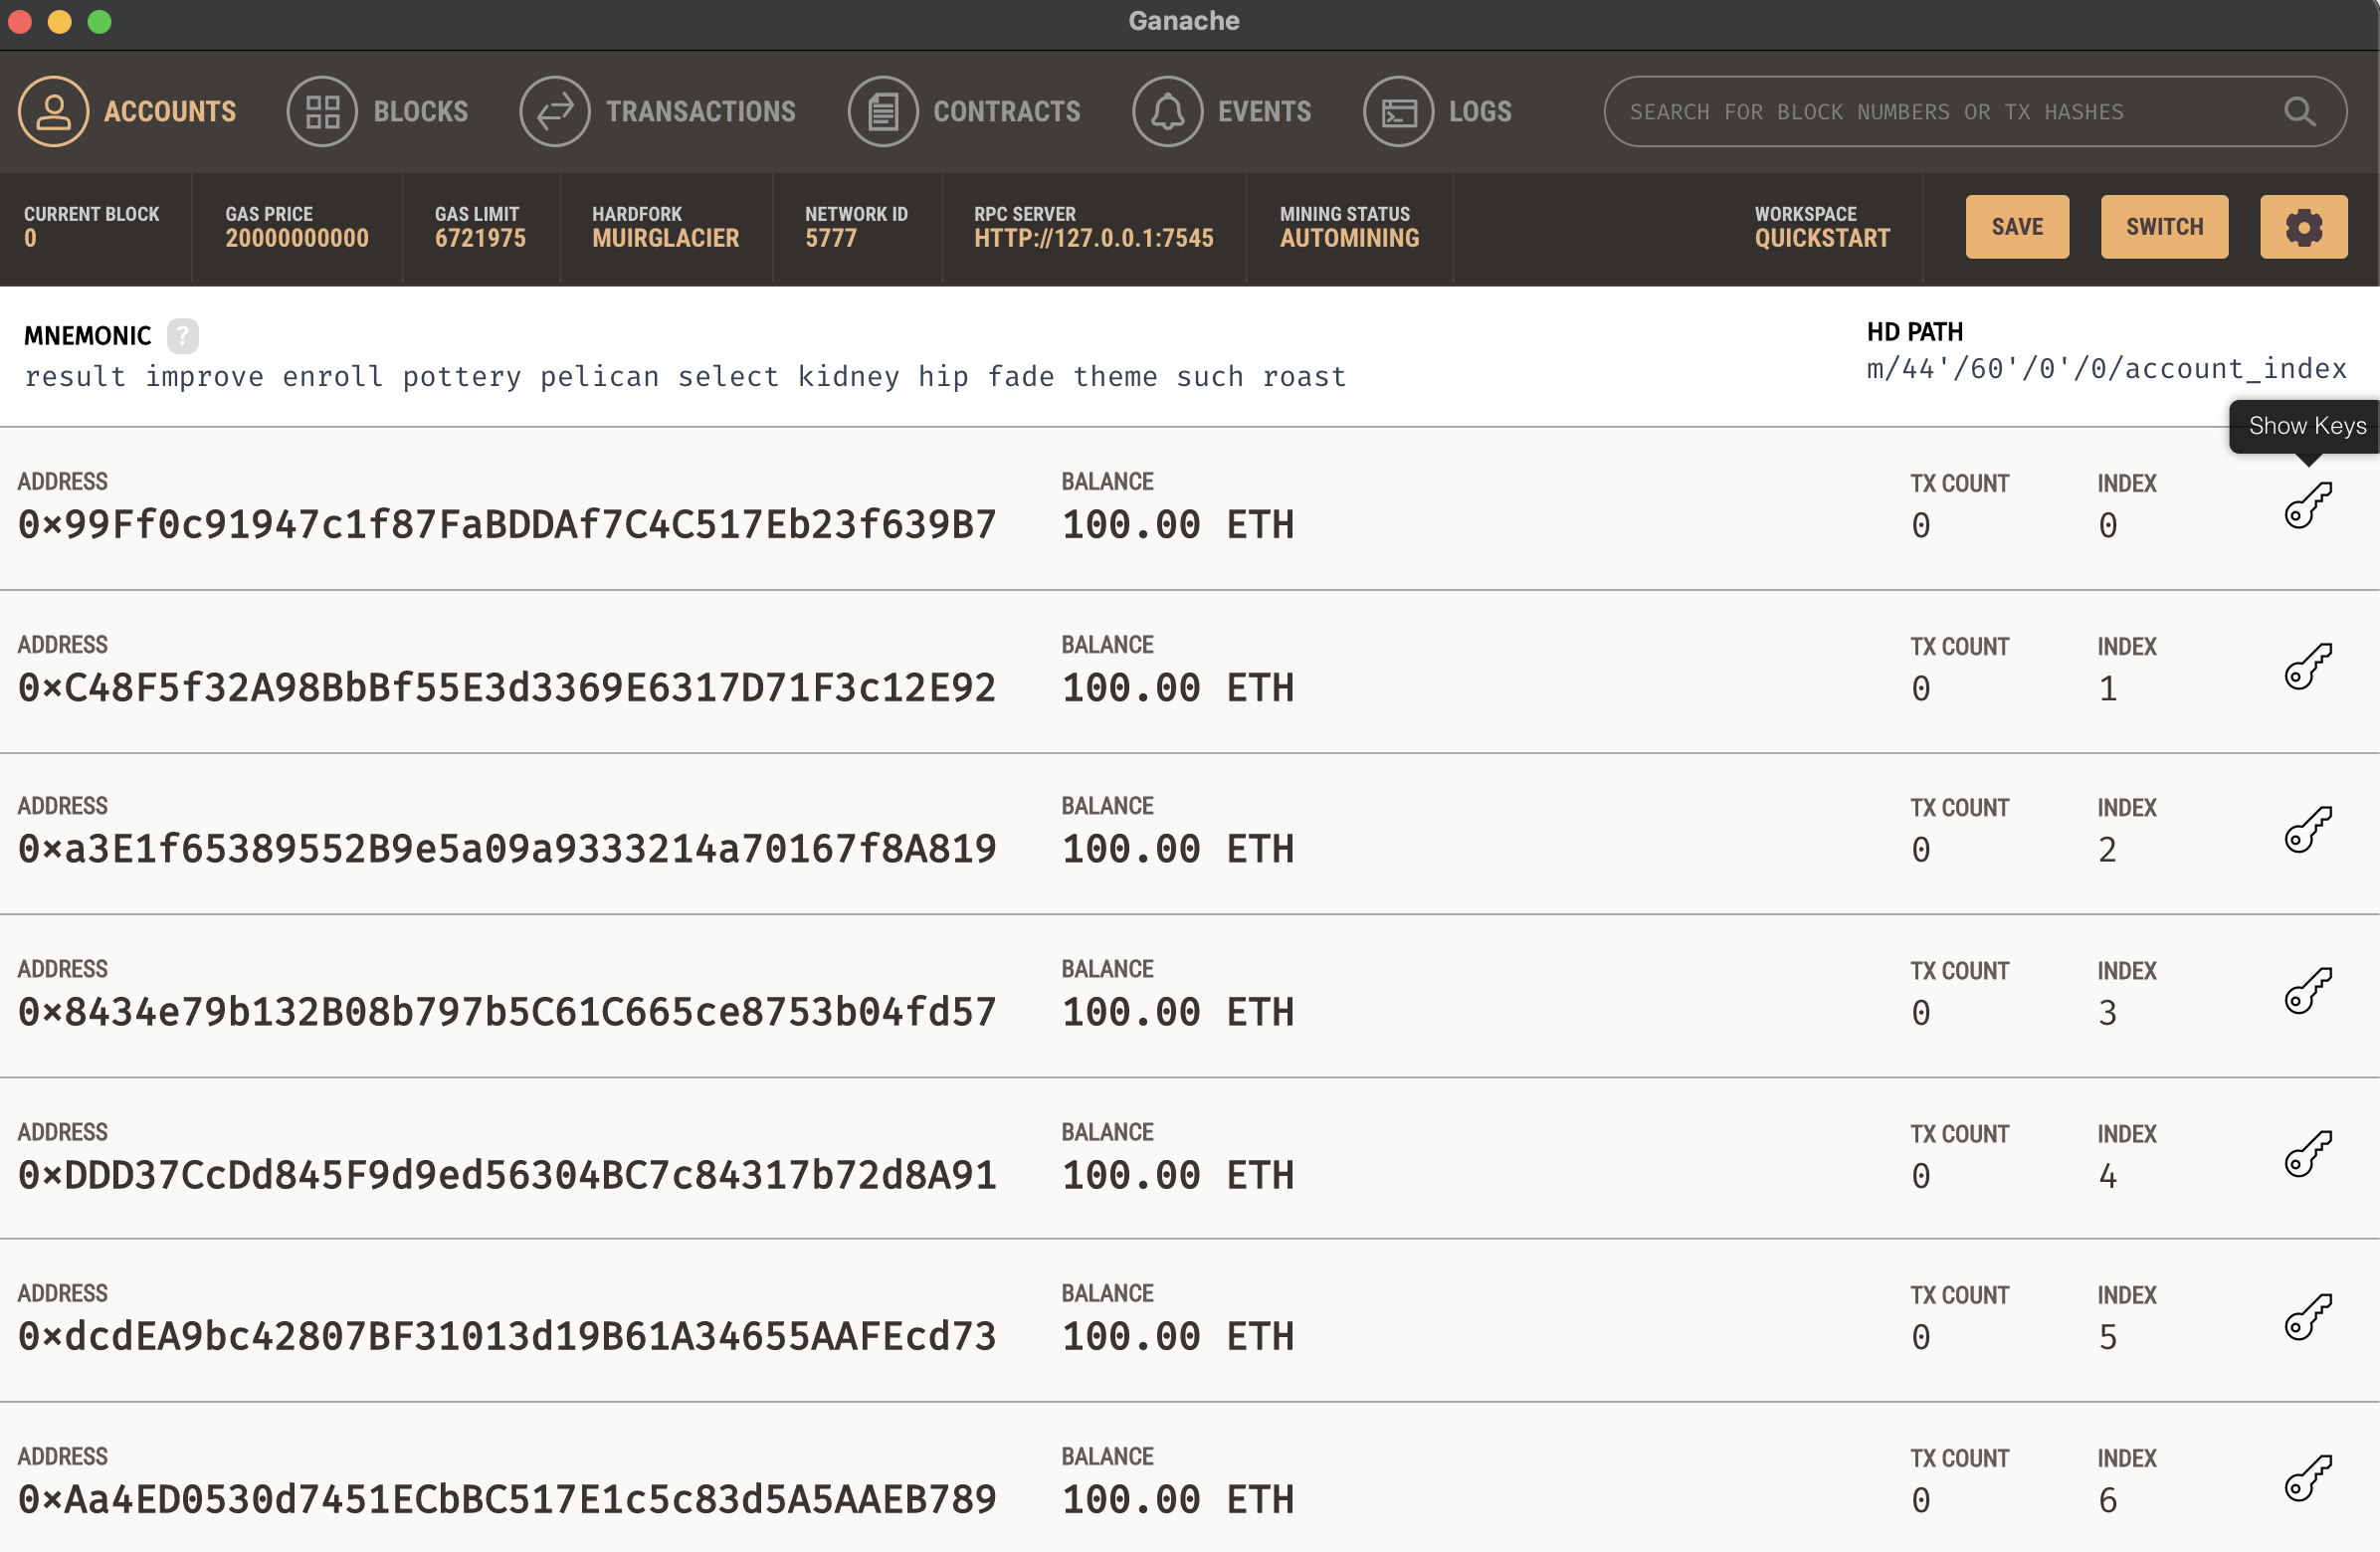Click the search magnifier icon
2380x1552 pixels.
pyautogui.click(x=2299, y=111)
